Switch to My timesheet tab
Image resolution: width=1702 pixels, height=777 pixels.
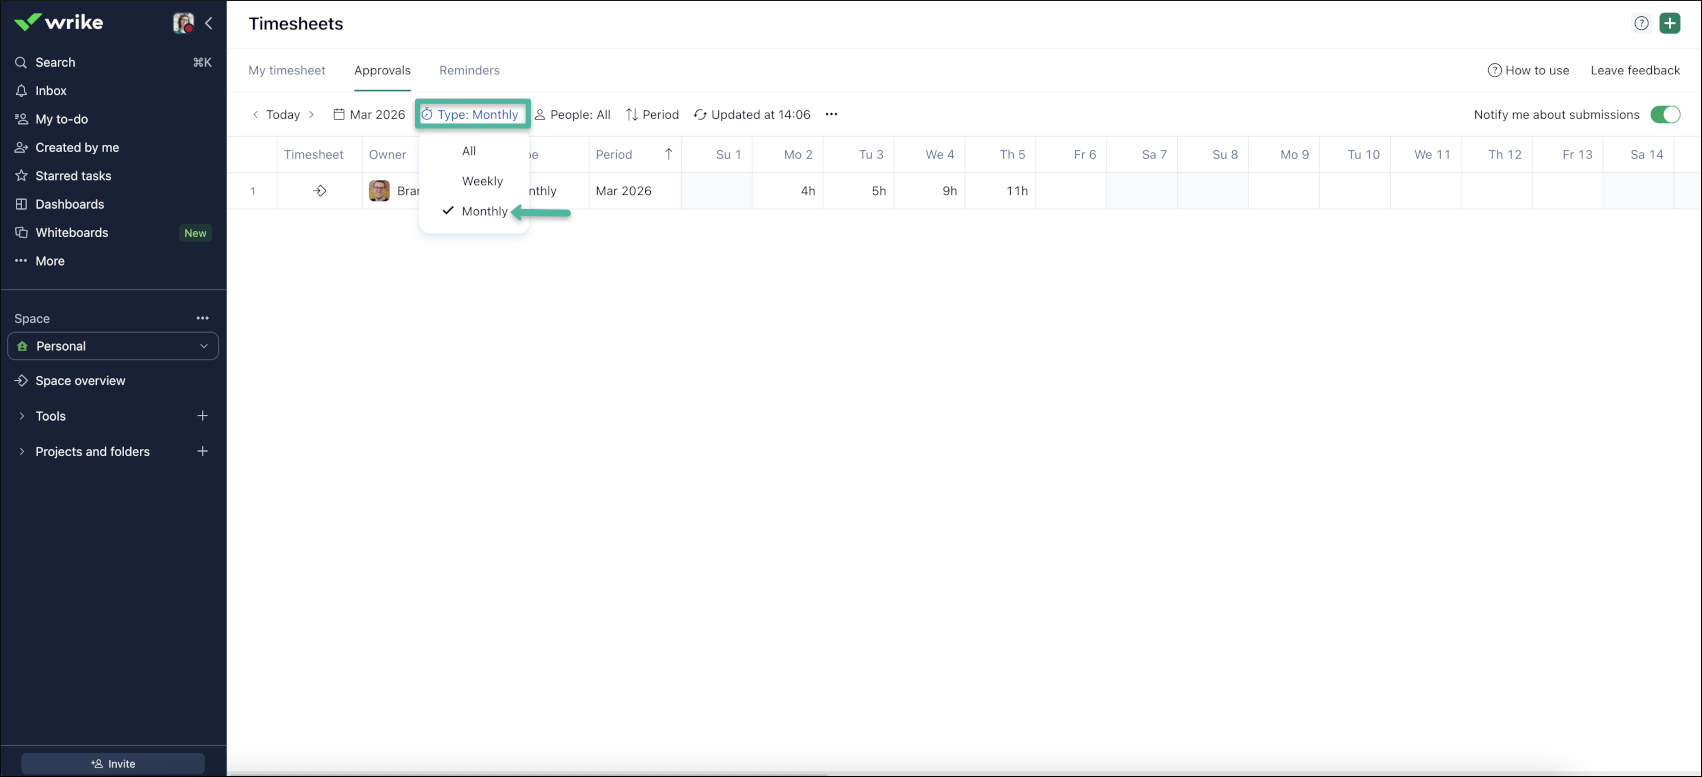[x=287, y=70]
